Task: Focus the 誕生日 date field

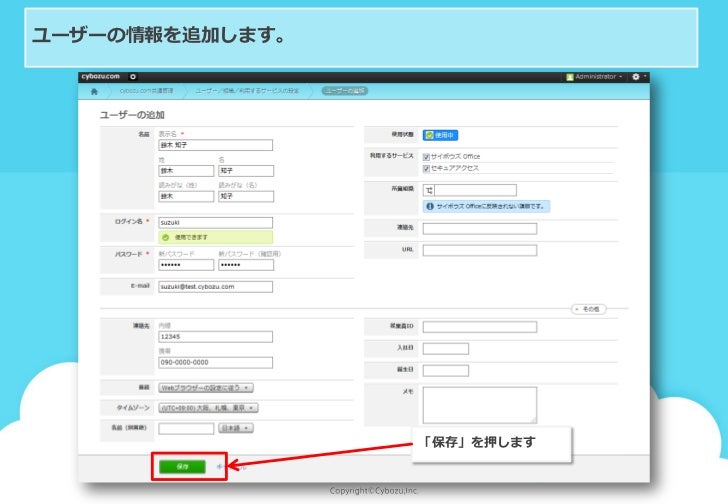Action: point(446,370)
